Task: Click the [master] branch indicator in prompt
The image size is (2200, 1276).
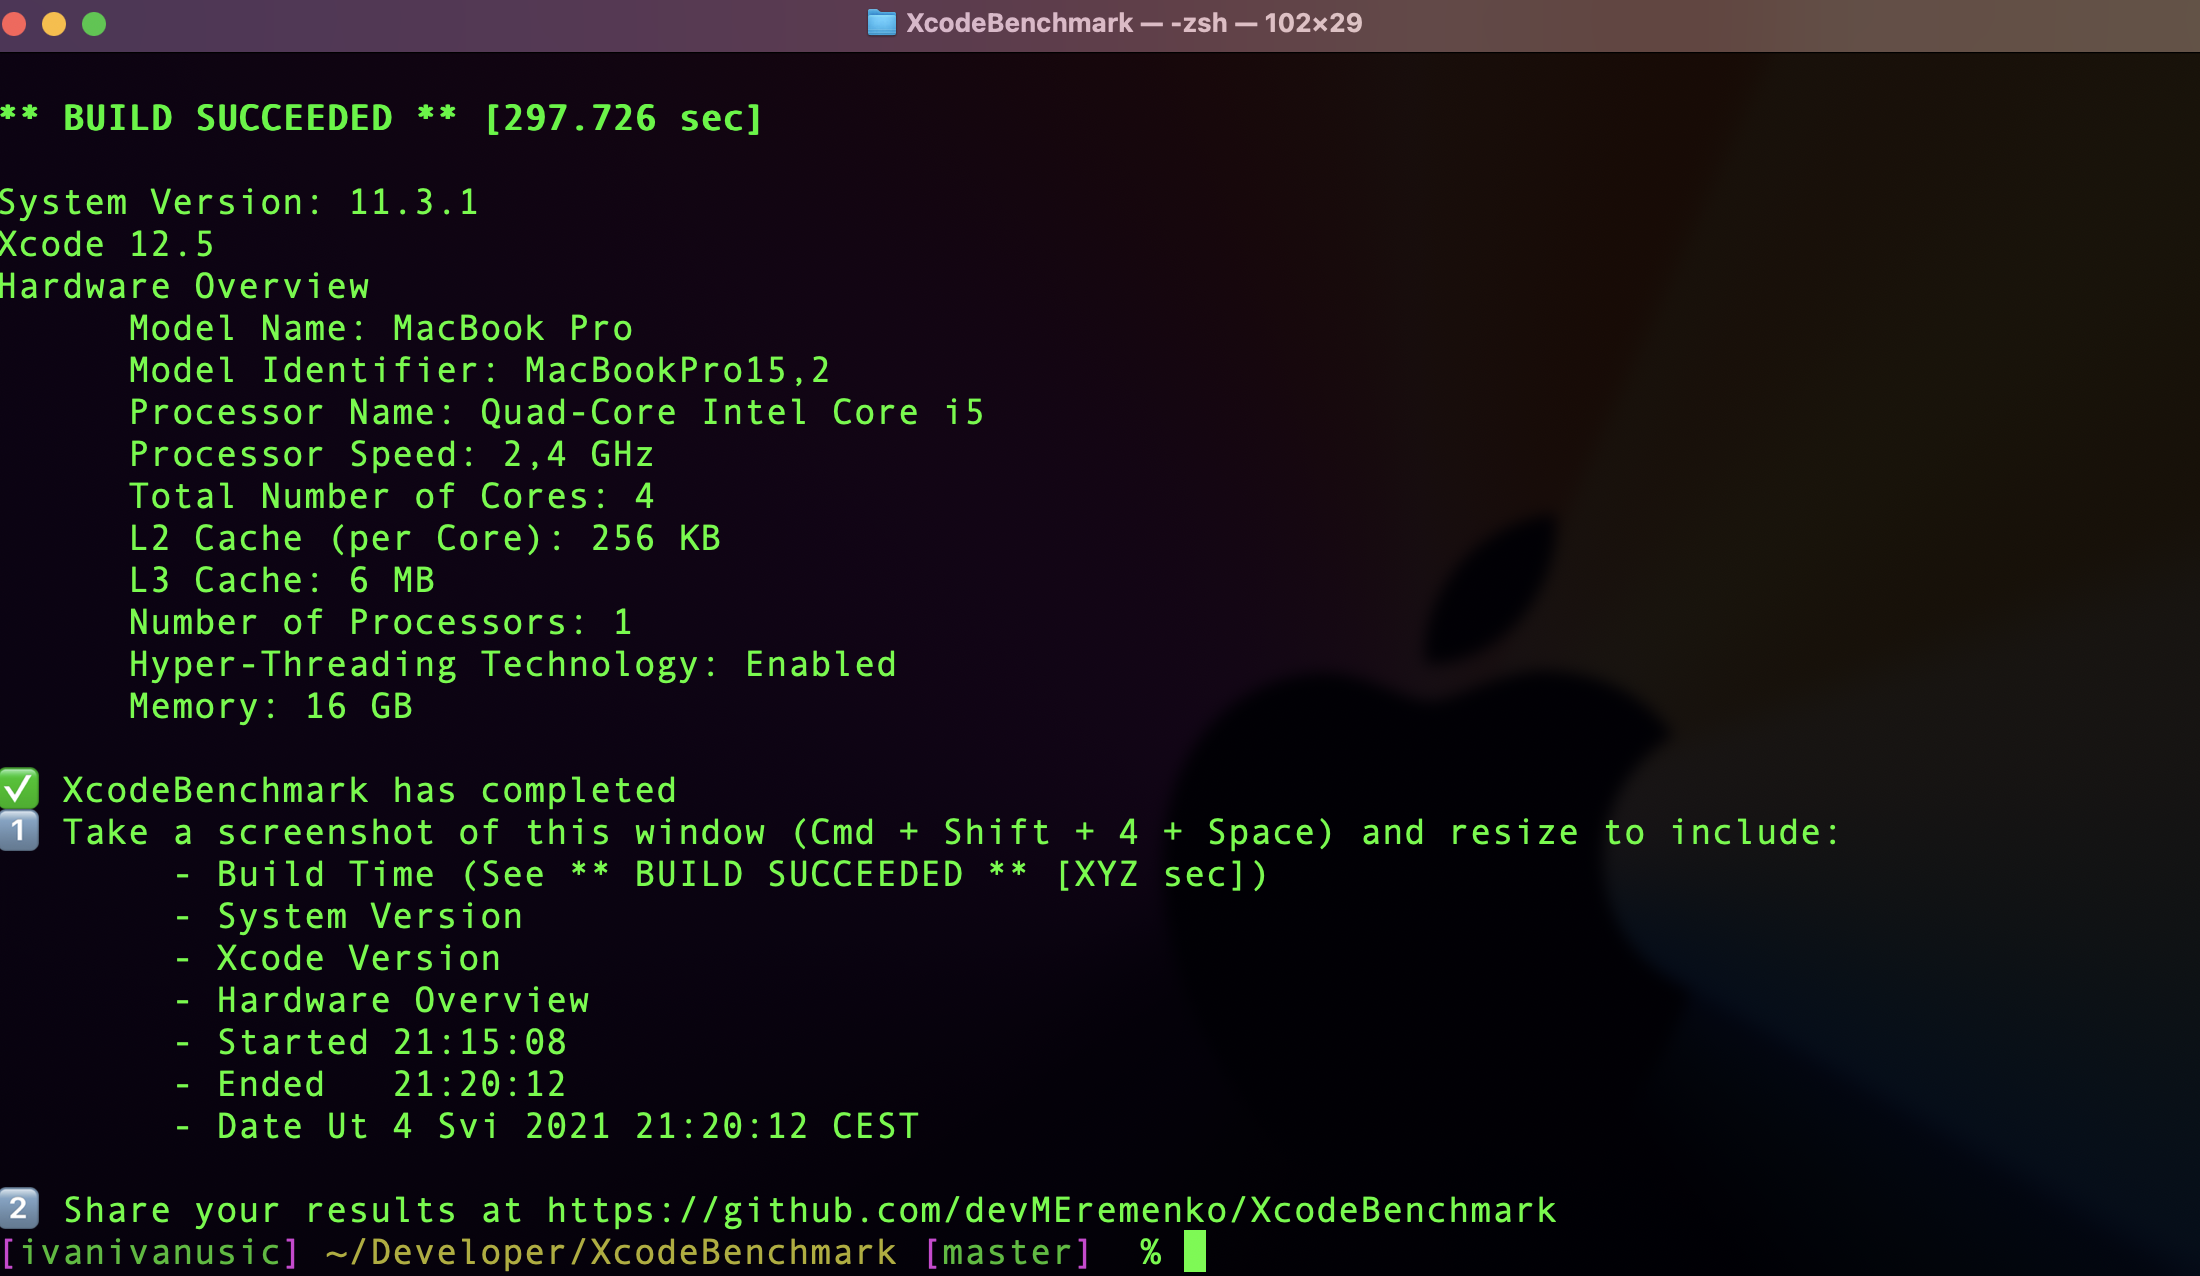Action: point(1007,1252)
